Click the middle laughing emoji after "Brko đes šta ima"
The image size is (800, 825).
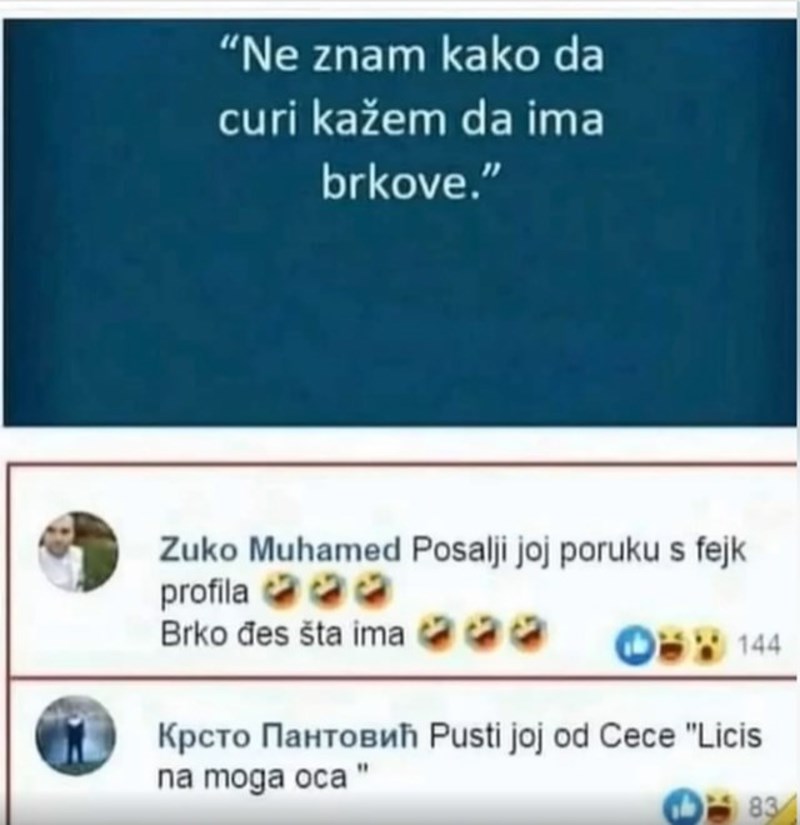[x=482, y=633]
